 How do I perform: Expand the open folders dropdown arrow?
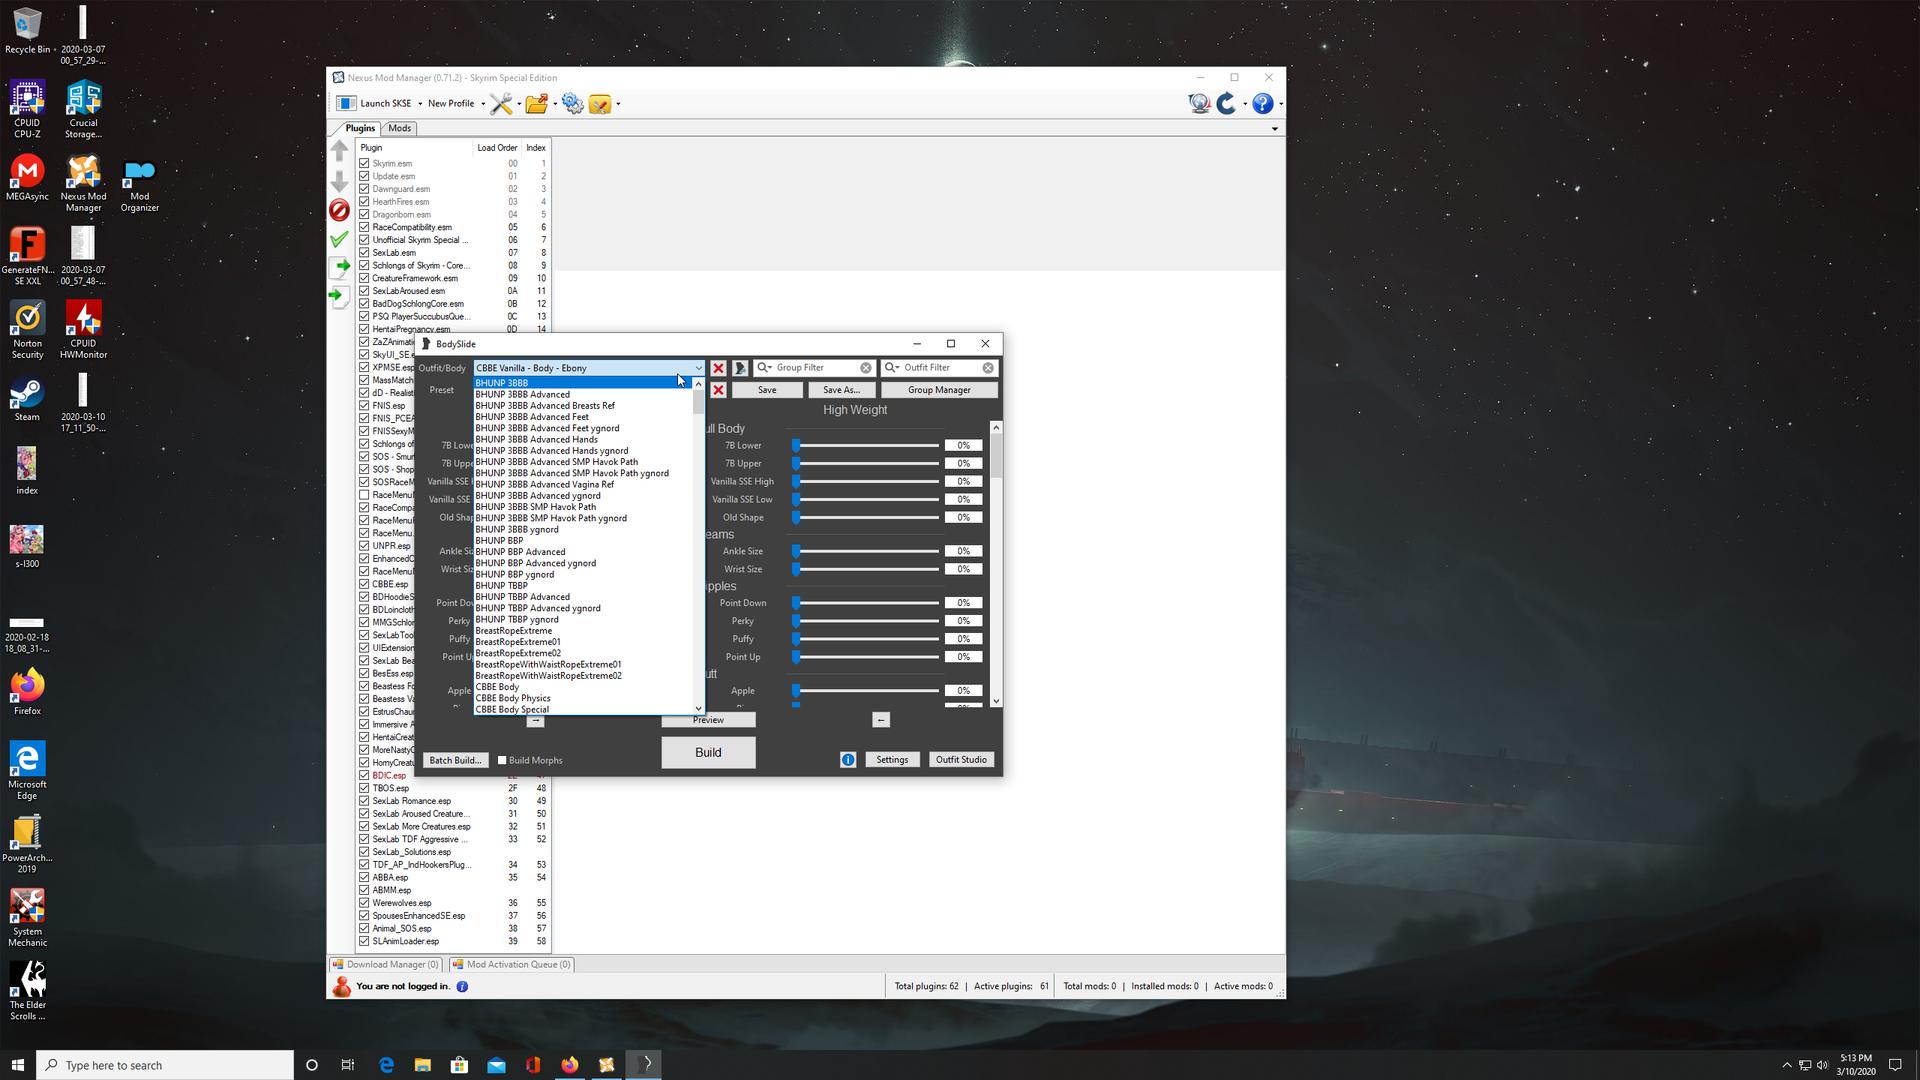554,104
